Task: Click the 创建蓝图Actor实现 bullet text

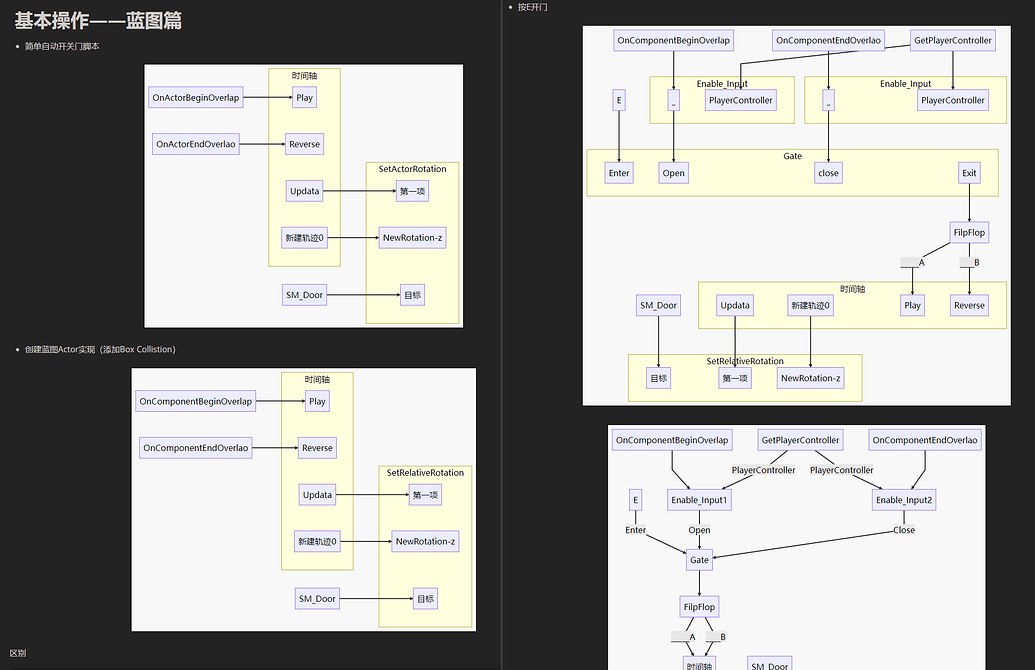Action: click(x=100, y=349)
